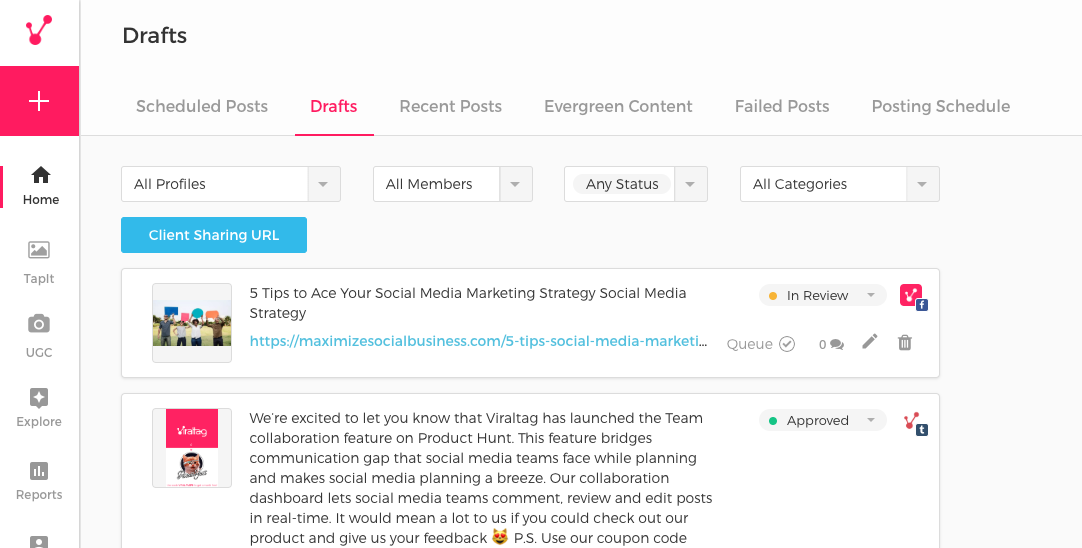Screen dimensions: 1082x548
Task: Delete the first draft via trash icon
Action: pyautogui.click(x=905, y=342)
